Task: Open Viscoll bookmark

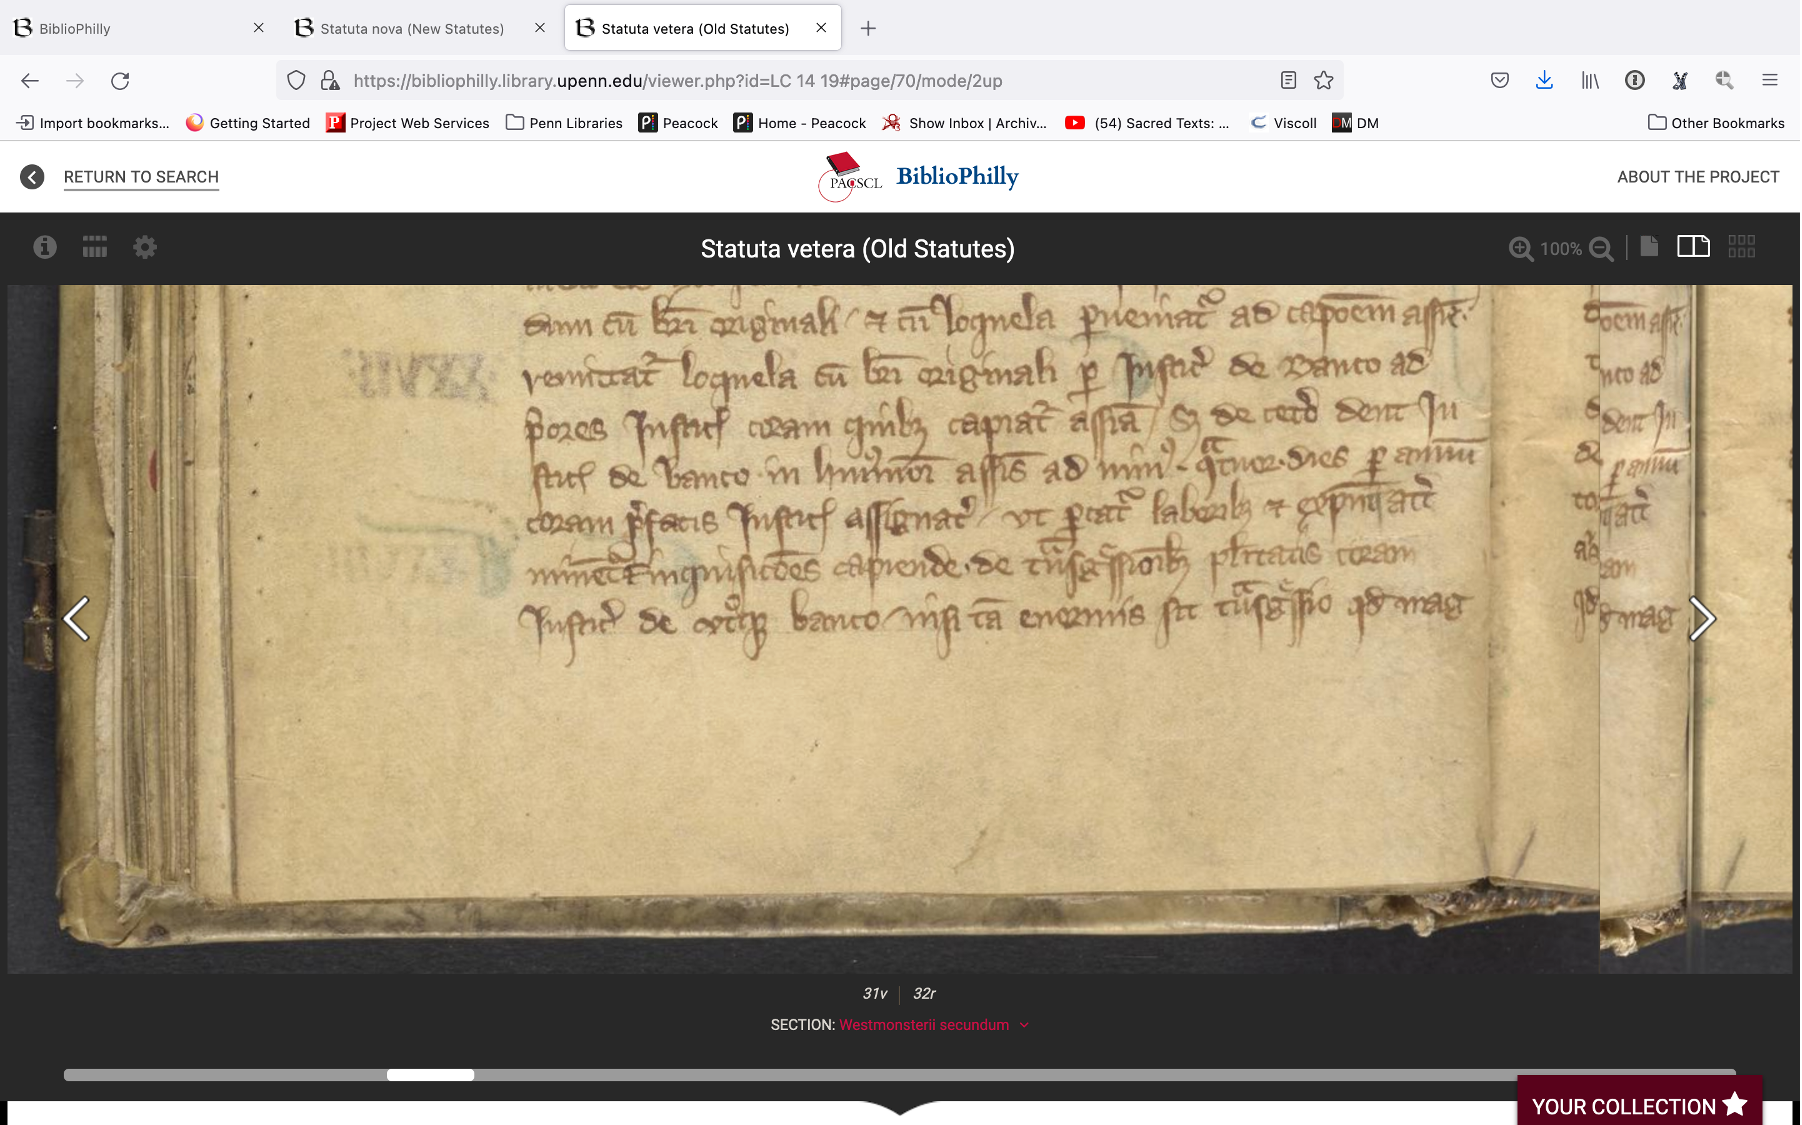Action: click(x=1284, y=123)
